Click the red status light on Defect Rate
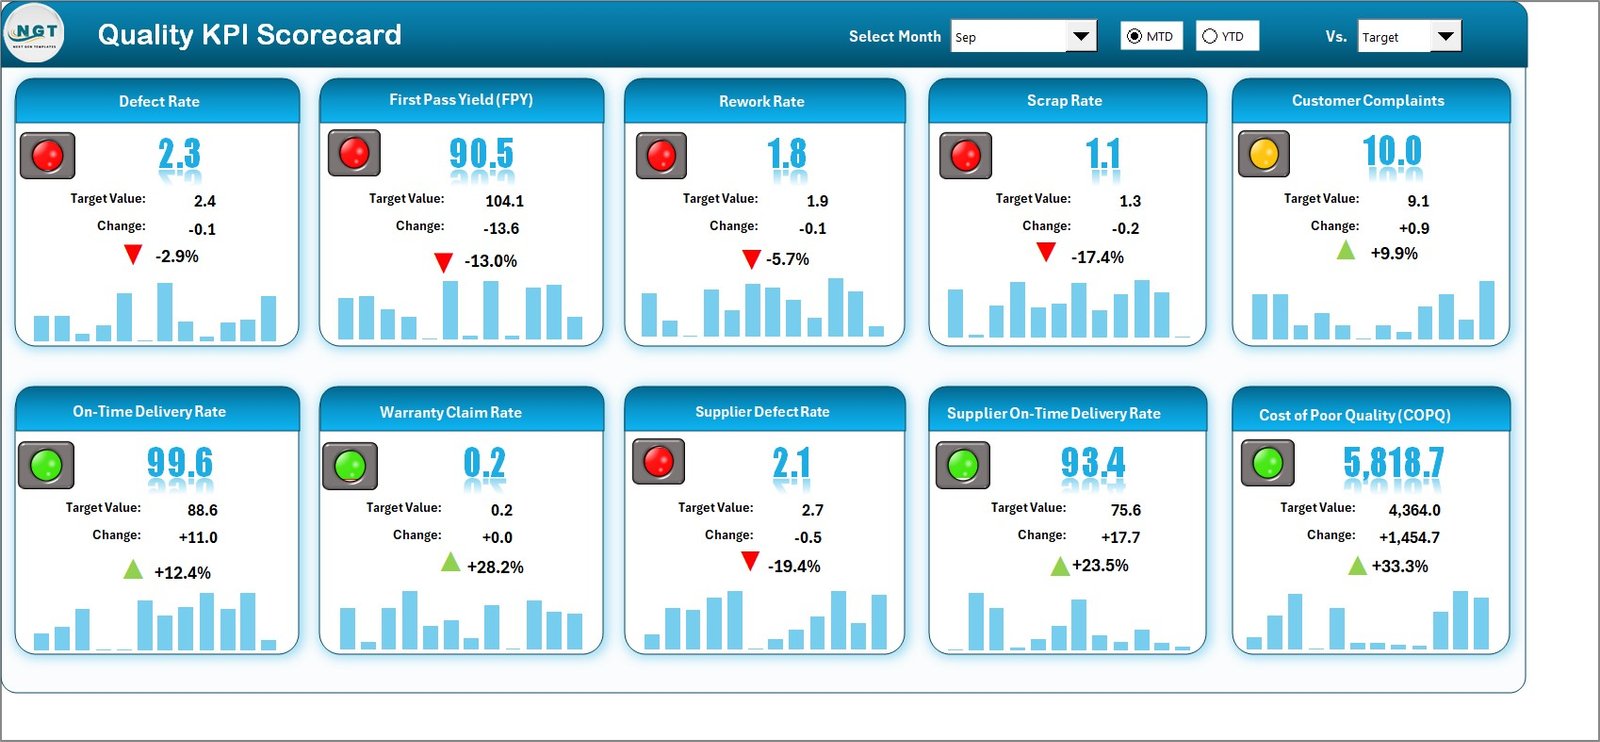 (x=48, y=156)
